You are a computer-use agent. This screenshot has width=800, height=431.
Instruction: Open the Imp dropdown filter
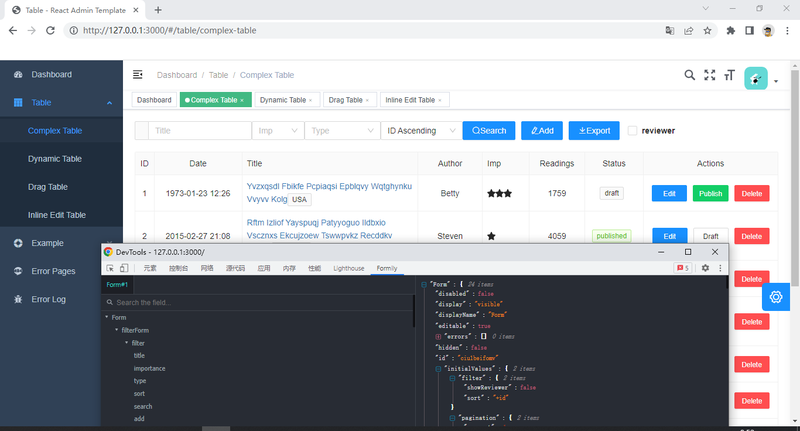278,131
